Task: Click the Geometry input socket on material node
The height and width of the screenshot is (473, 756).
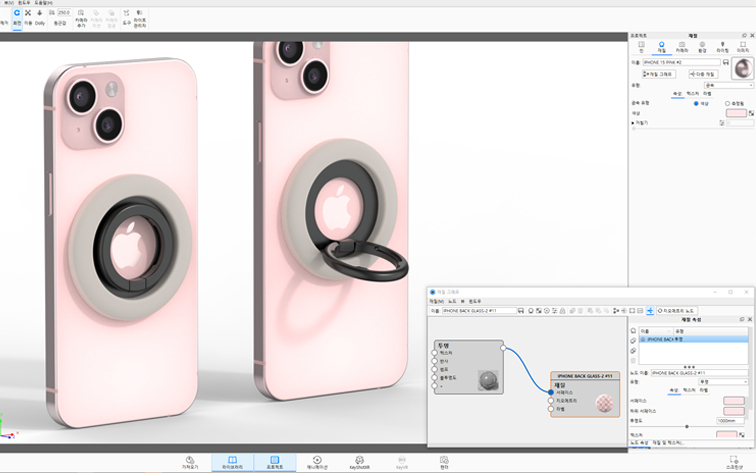Action: pos(551,401)
